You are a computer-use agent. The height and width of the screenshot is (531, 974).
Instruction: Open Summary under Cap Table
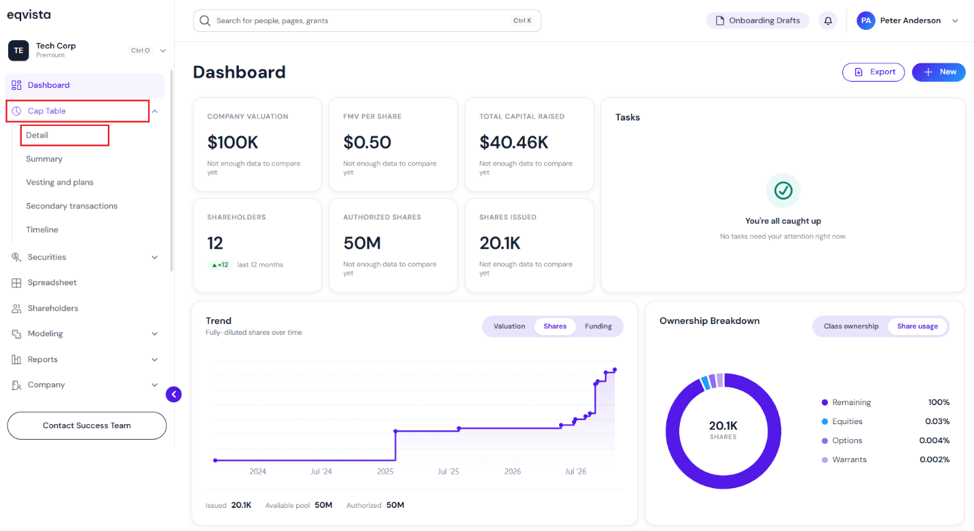point(44,159)
